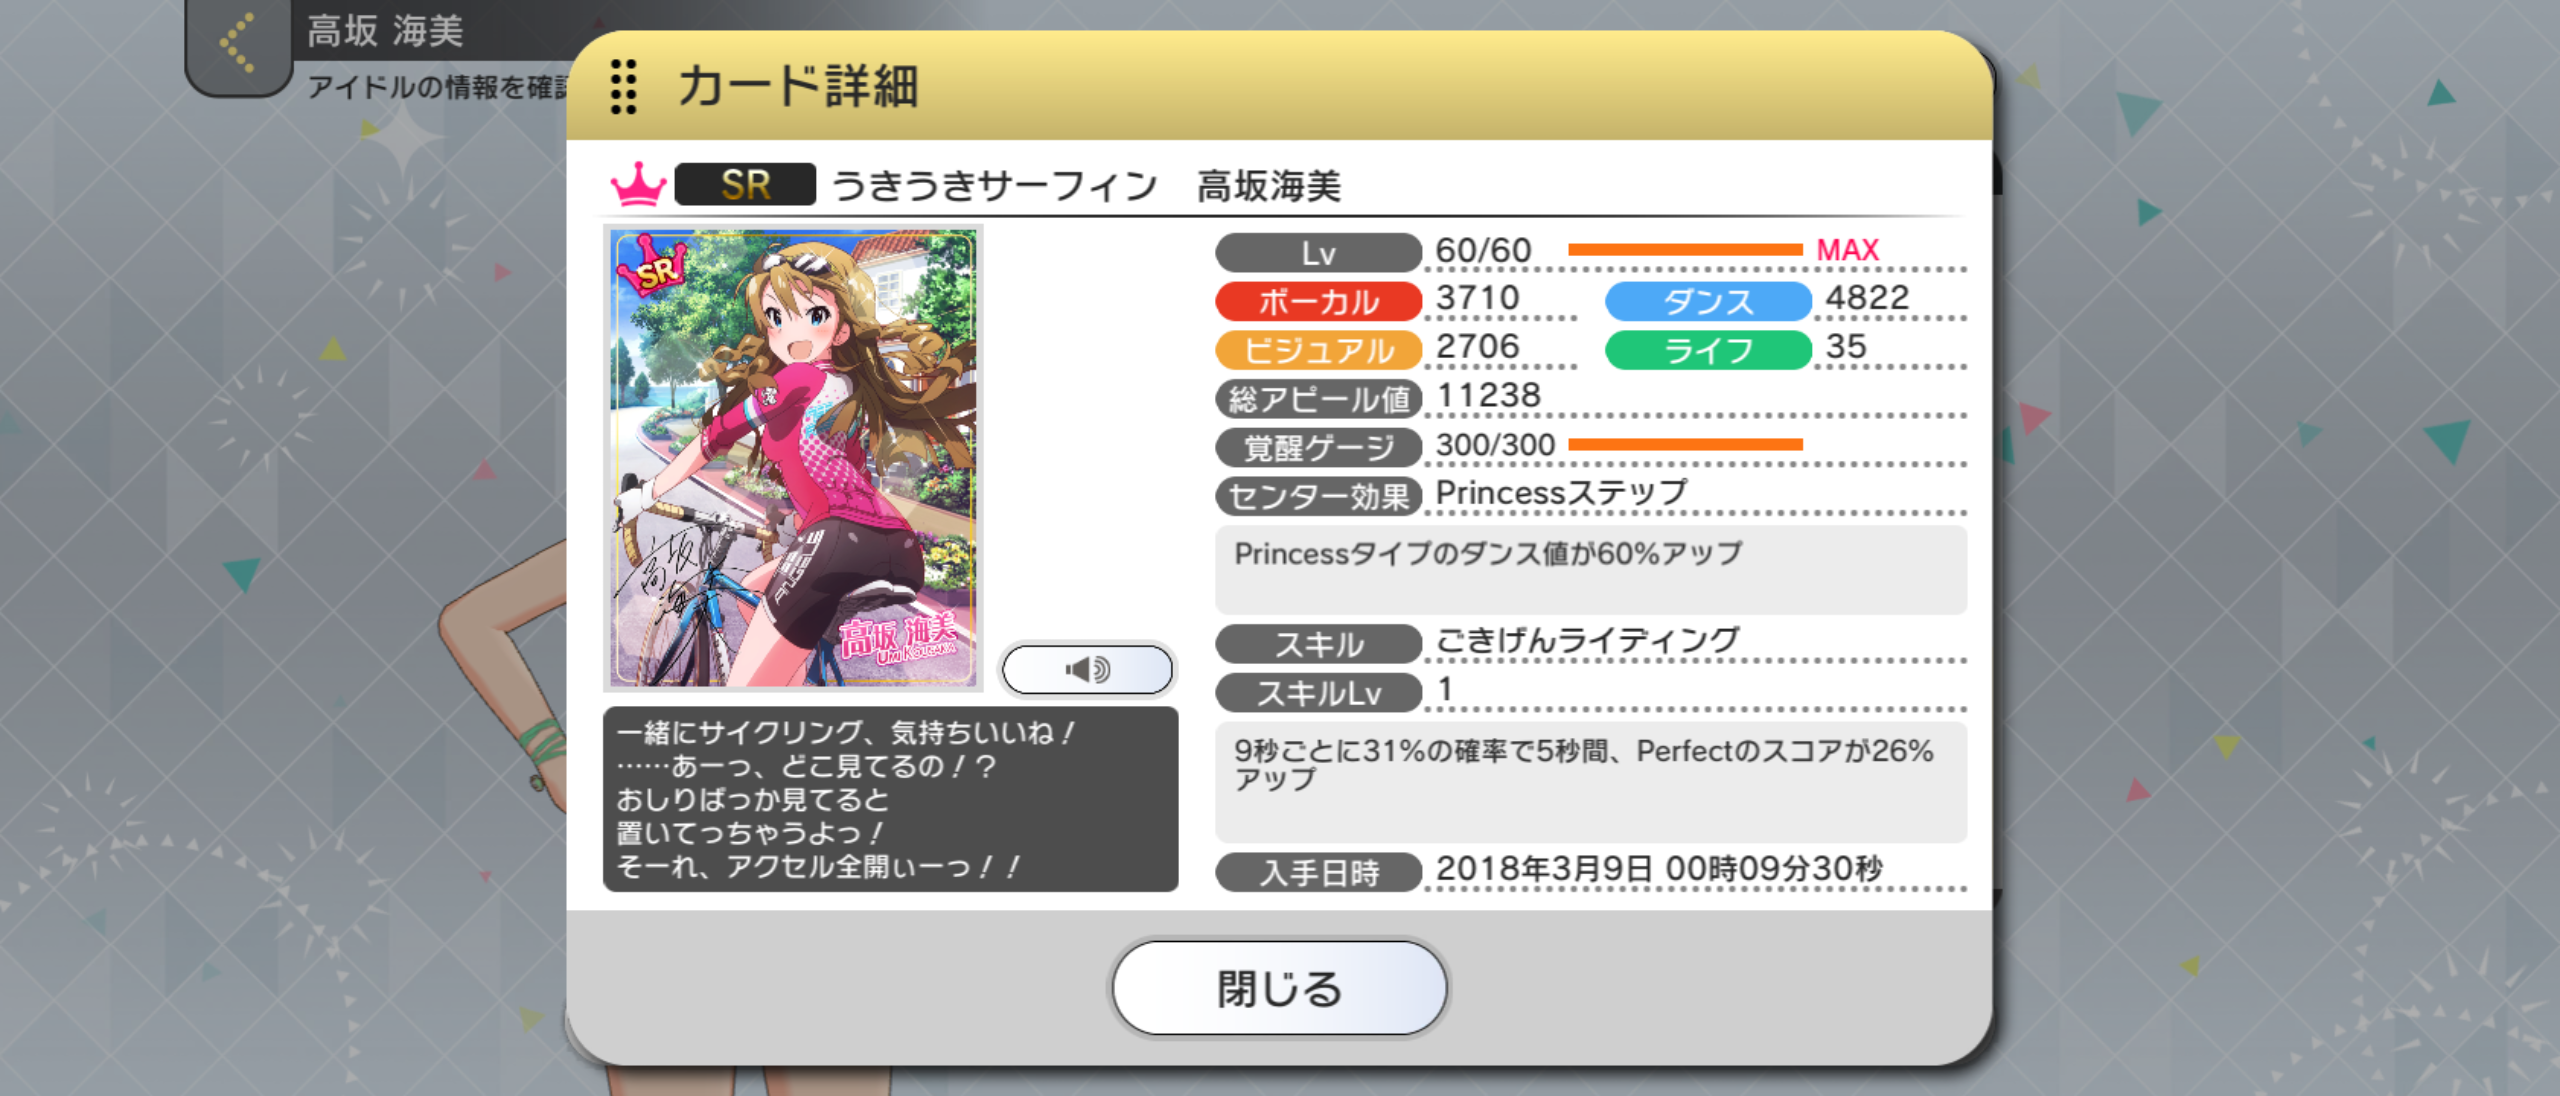
Task: Click the スキルLv label
Action: (x=1318, y=692)
